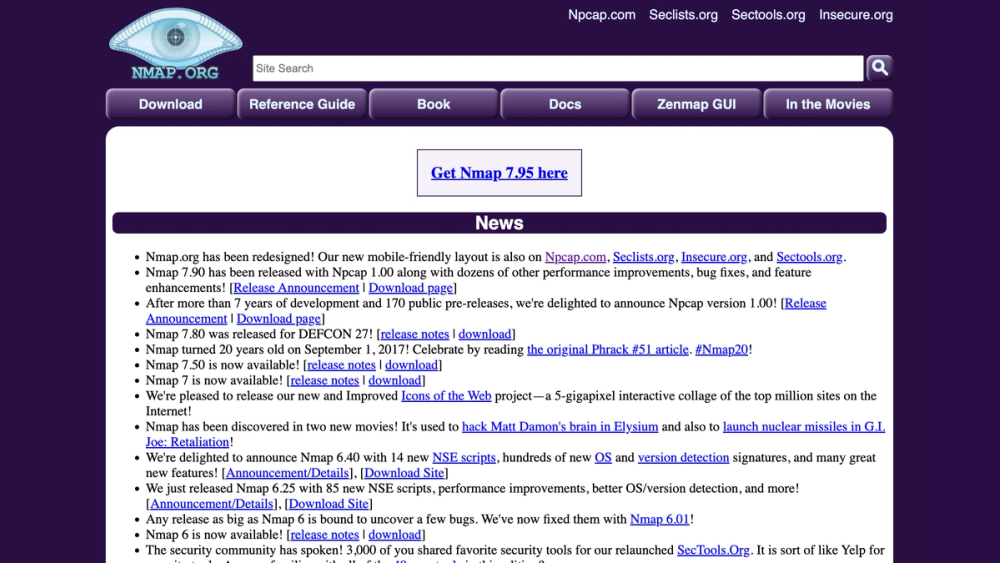Visit Seclists.org in the top header

pos(683,15)
